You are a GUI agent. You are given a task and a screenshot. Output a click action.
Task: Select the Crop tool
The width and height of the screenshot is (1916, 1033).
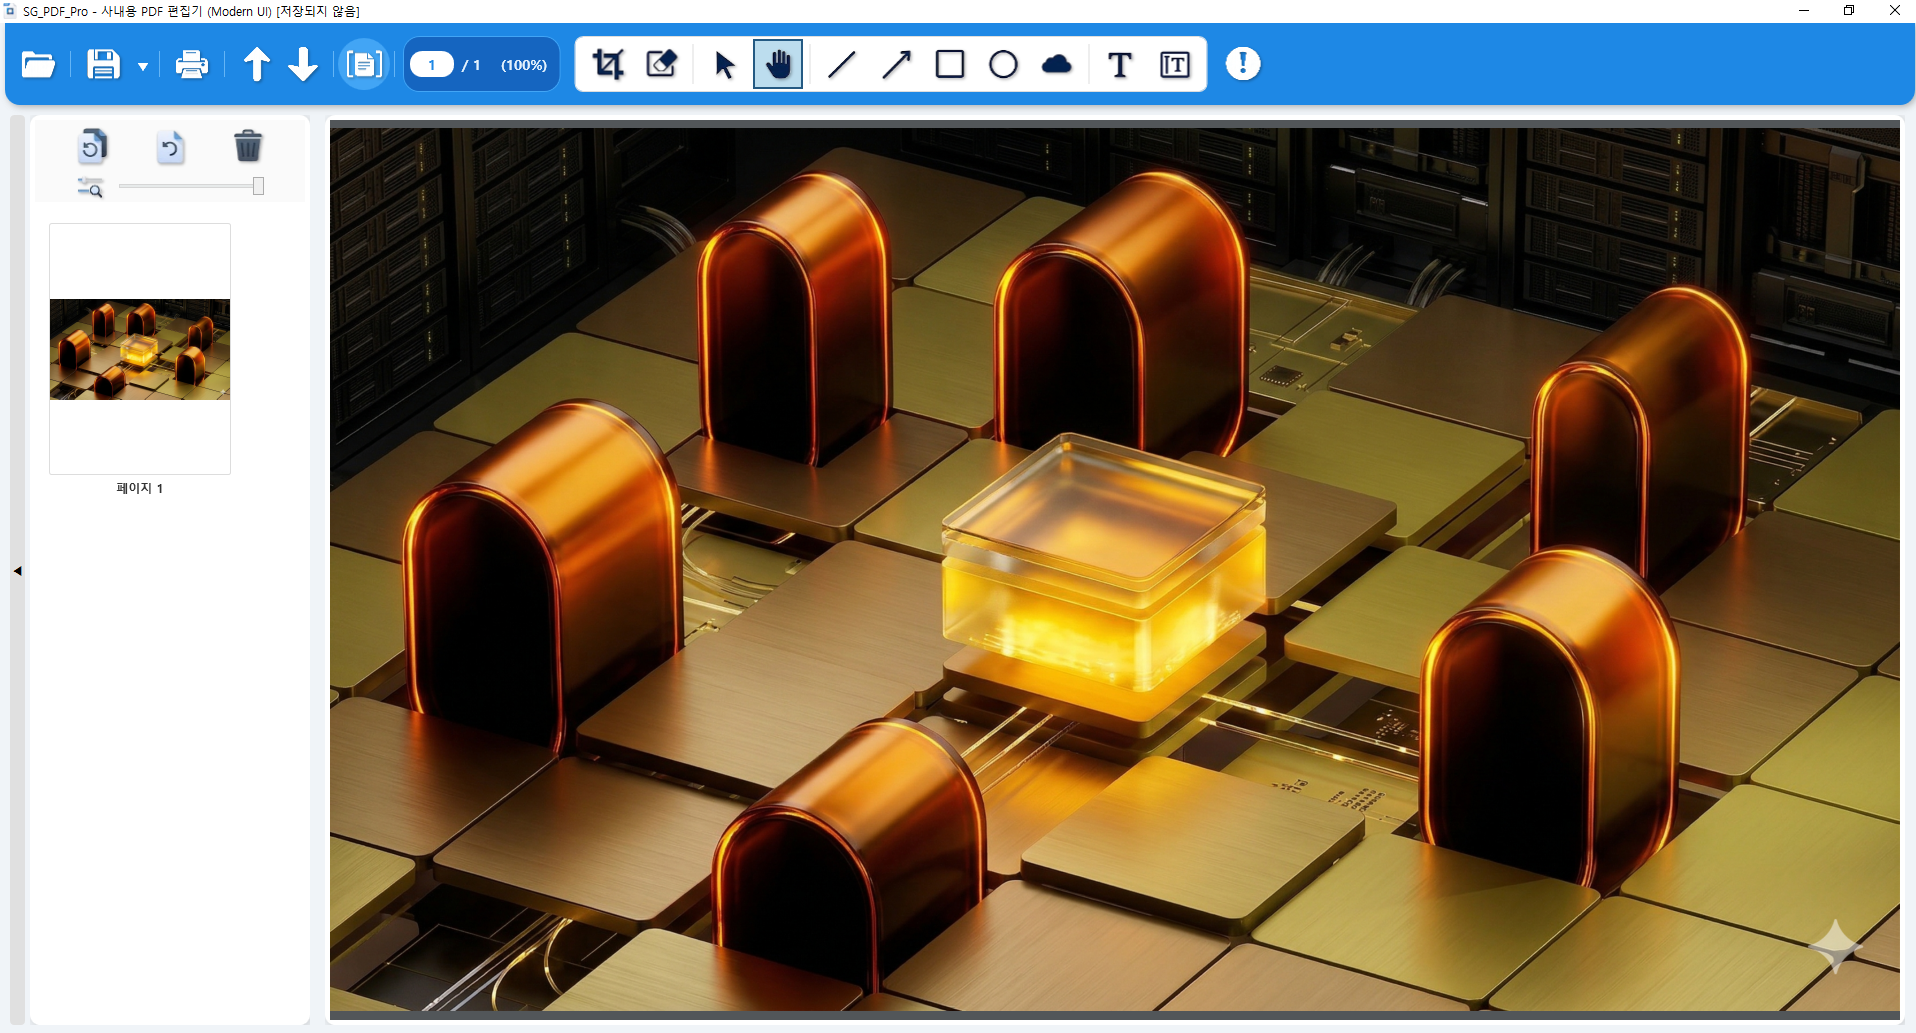608,65
